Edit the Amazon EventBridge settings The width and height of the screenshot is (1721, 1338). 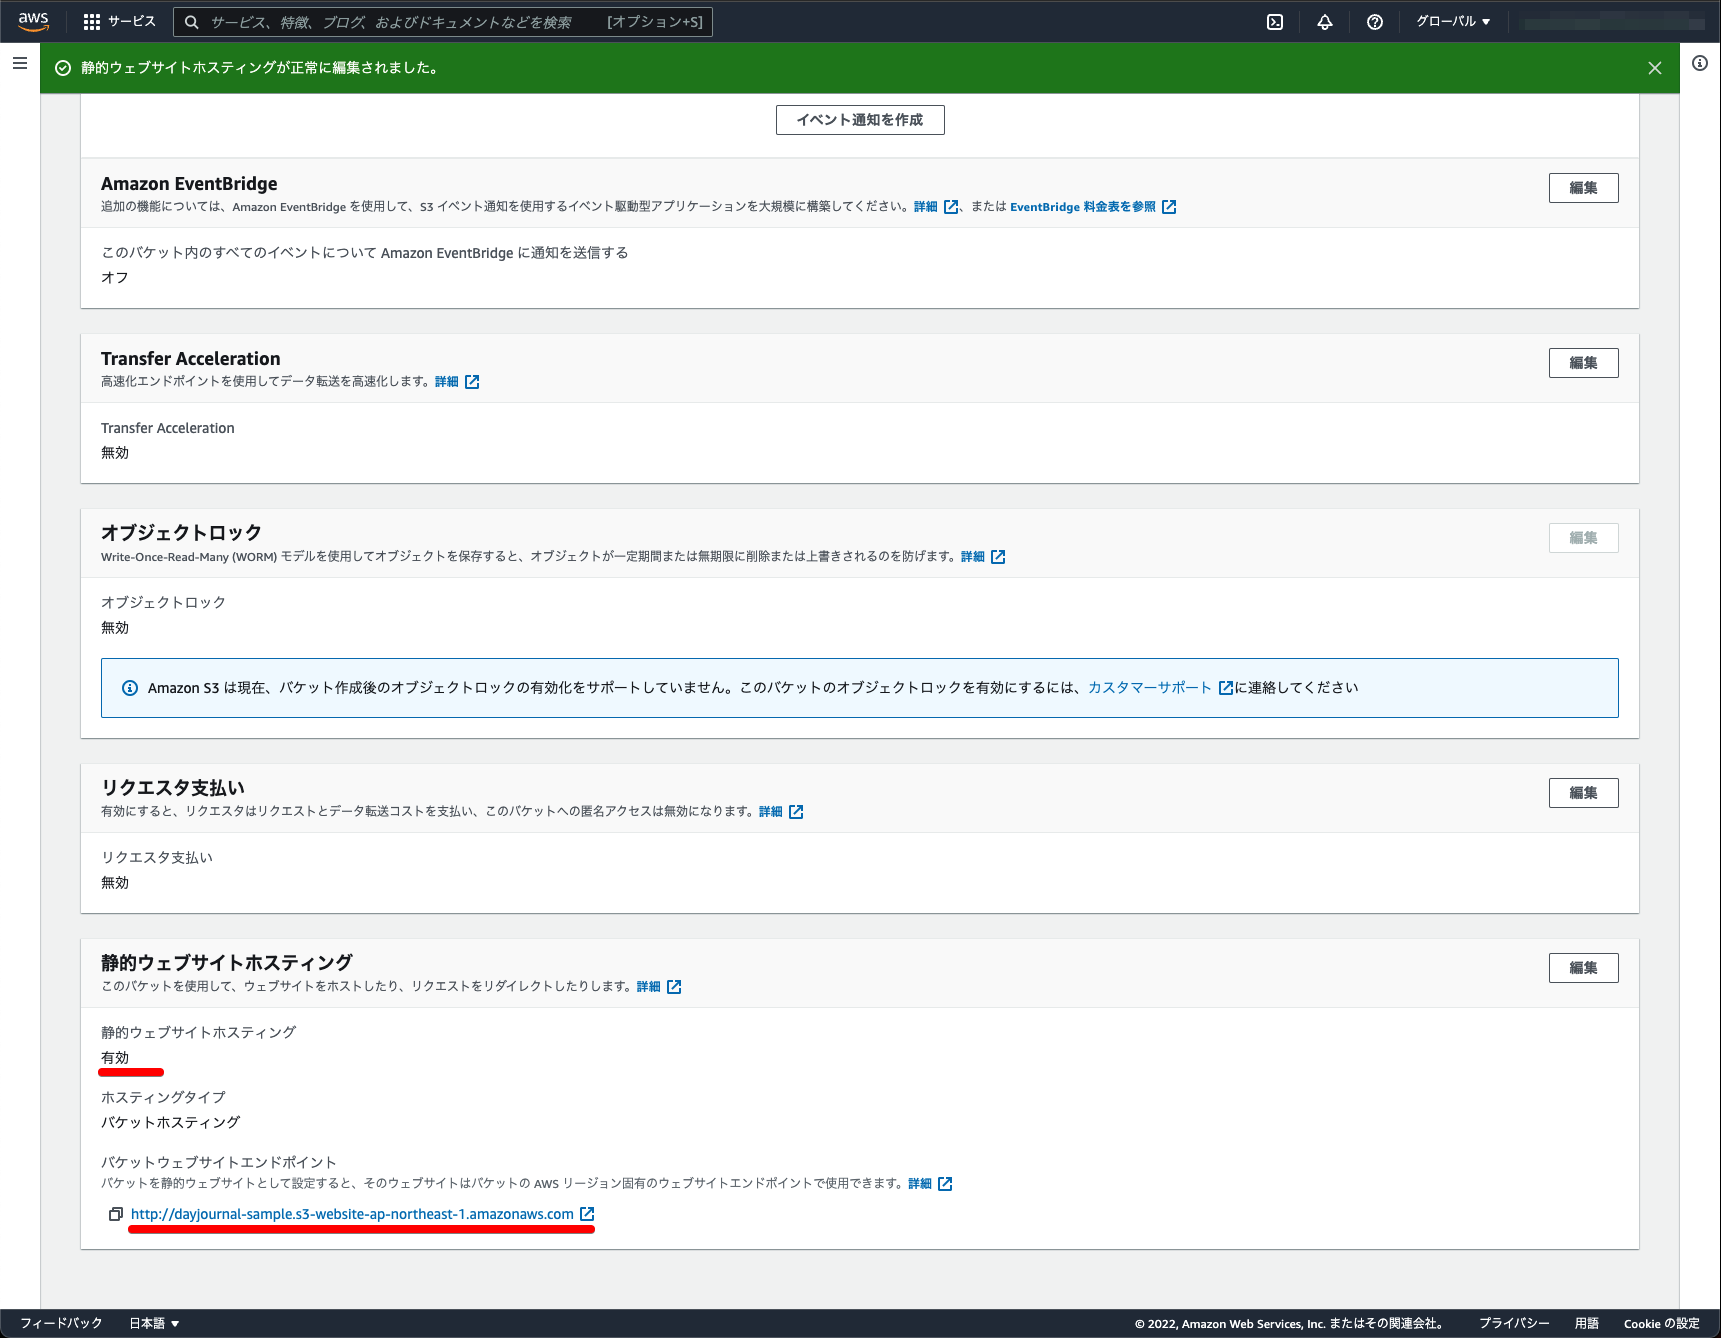click(x=1583, y=188)
